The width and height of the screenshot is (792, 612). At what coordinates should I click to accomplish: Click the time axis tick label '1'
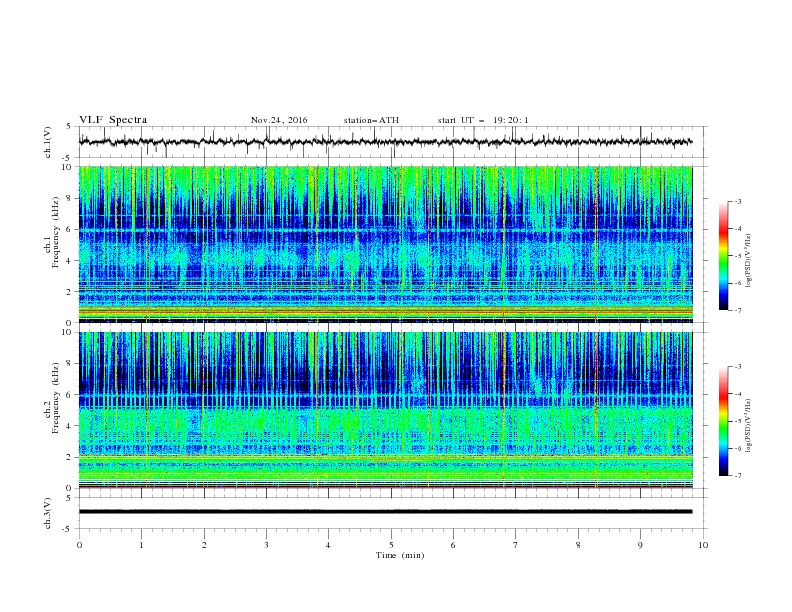pyautogui.click(x=141, y=545)
